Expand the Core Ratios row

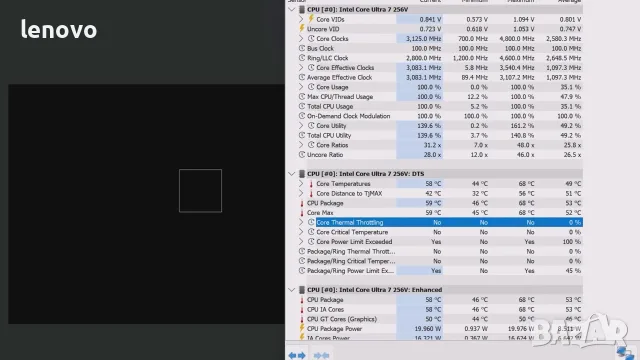[x=301, y=145]
